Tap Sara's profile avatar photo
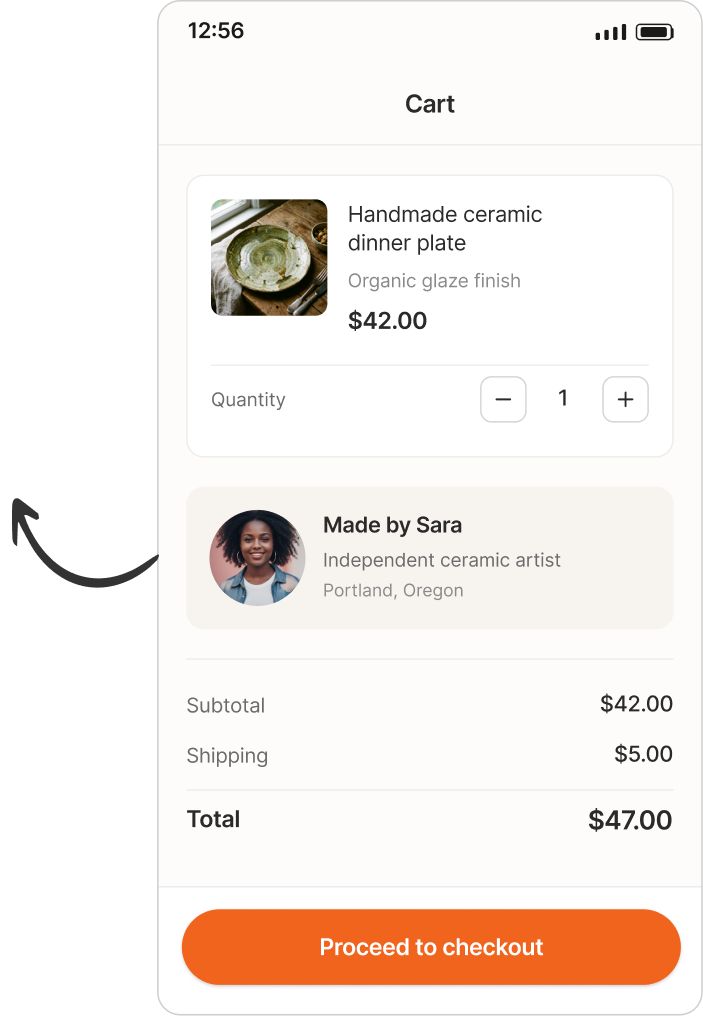703x1016 pixels. coord(257,558)
